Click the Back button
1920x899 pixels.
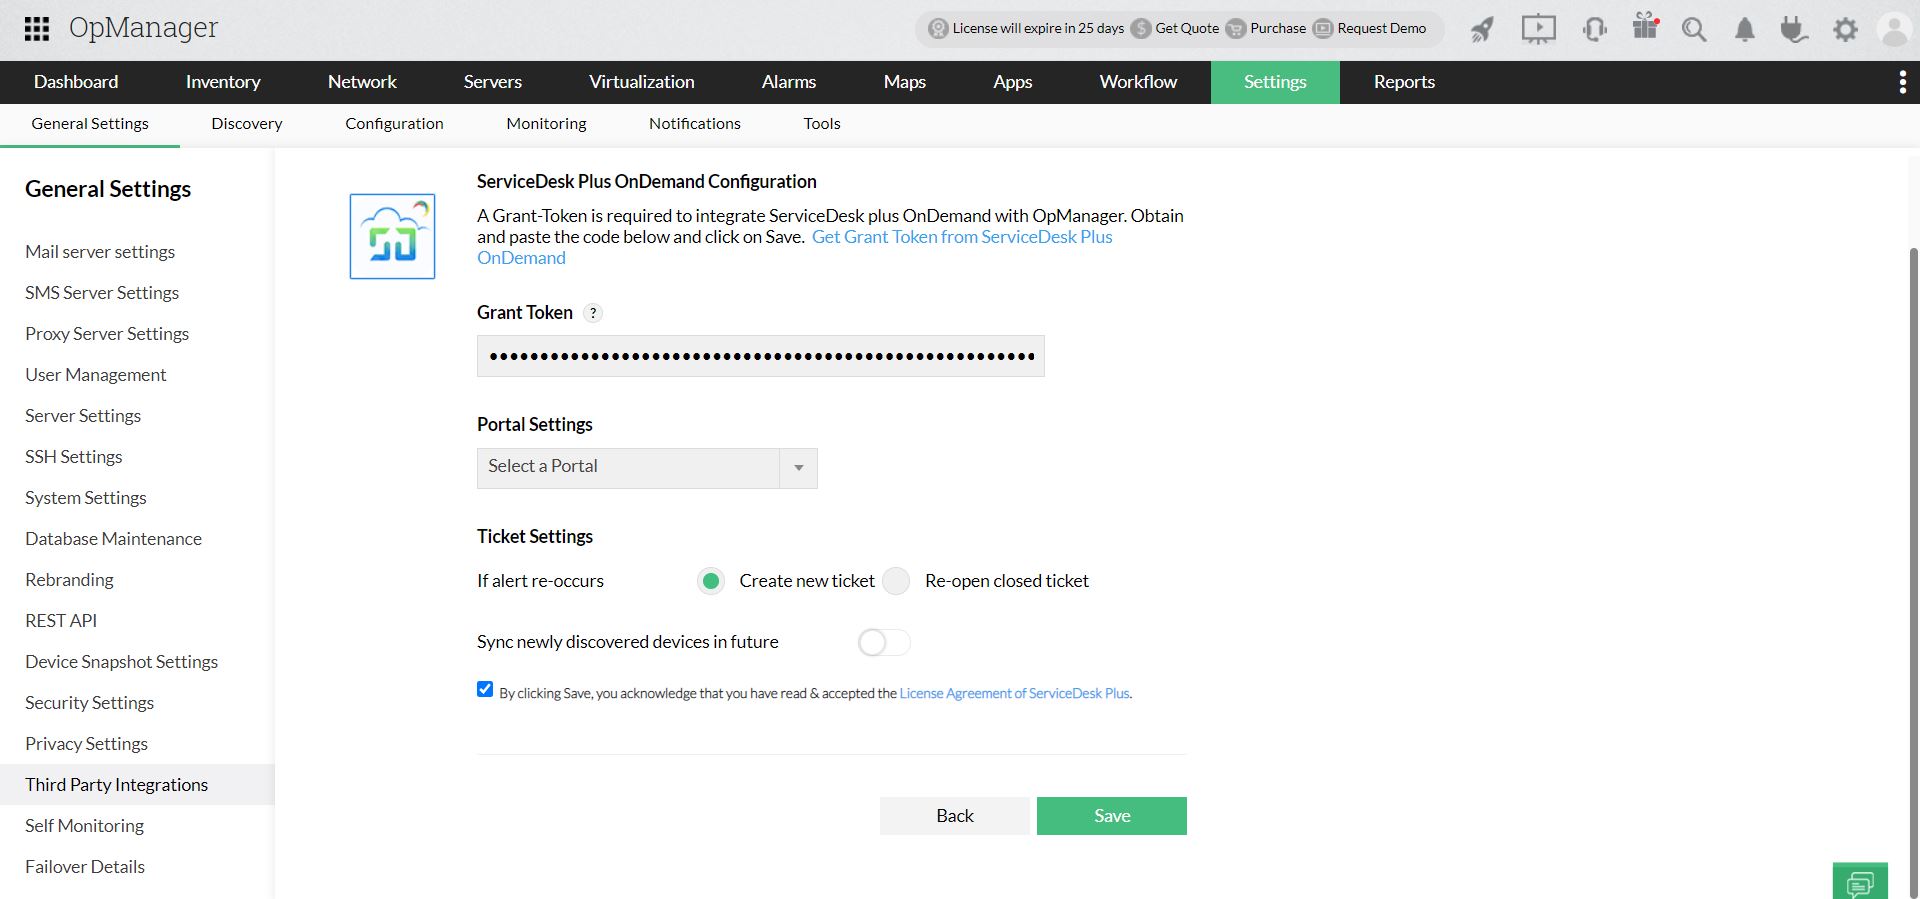pos(955,816)
